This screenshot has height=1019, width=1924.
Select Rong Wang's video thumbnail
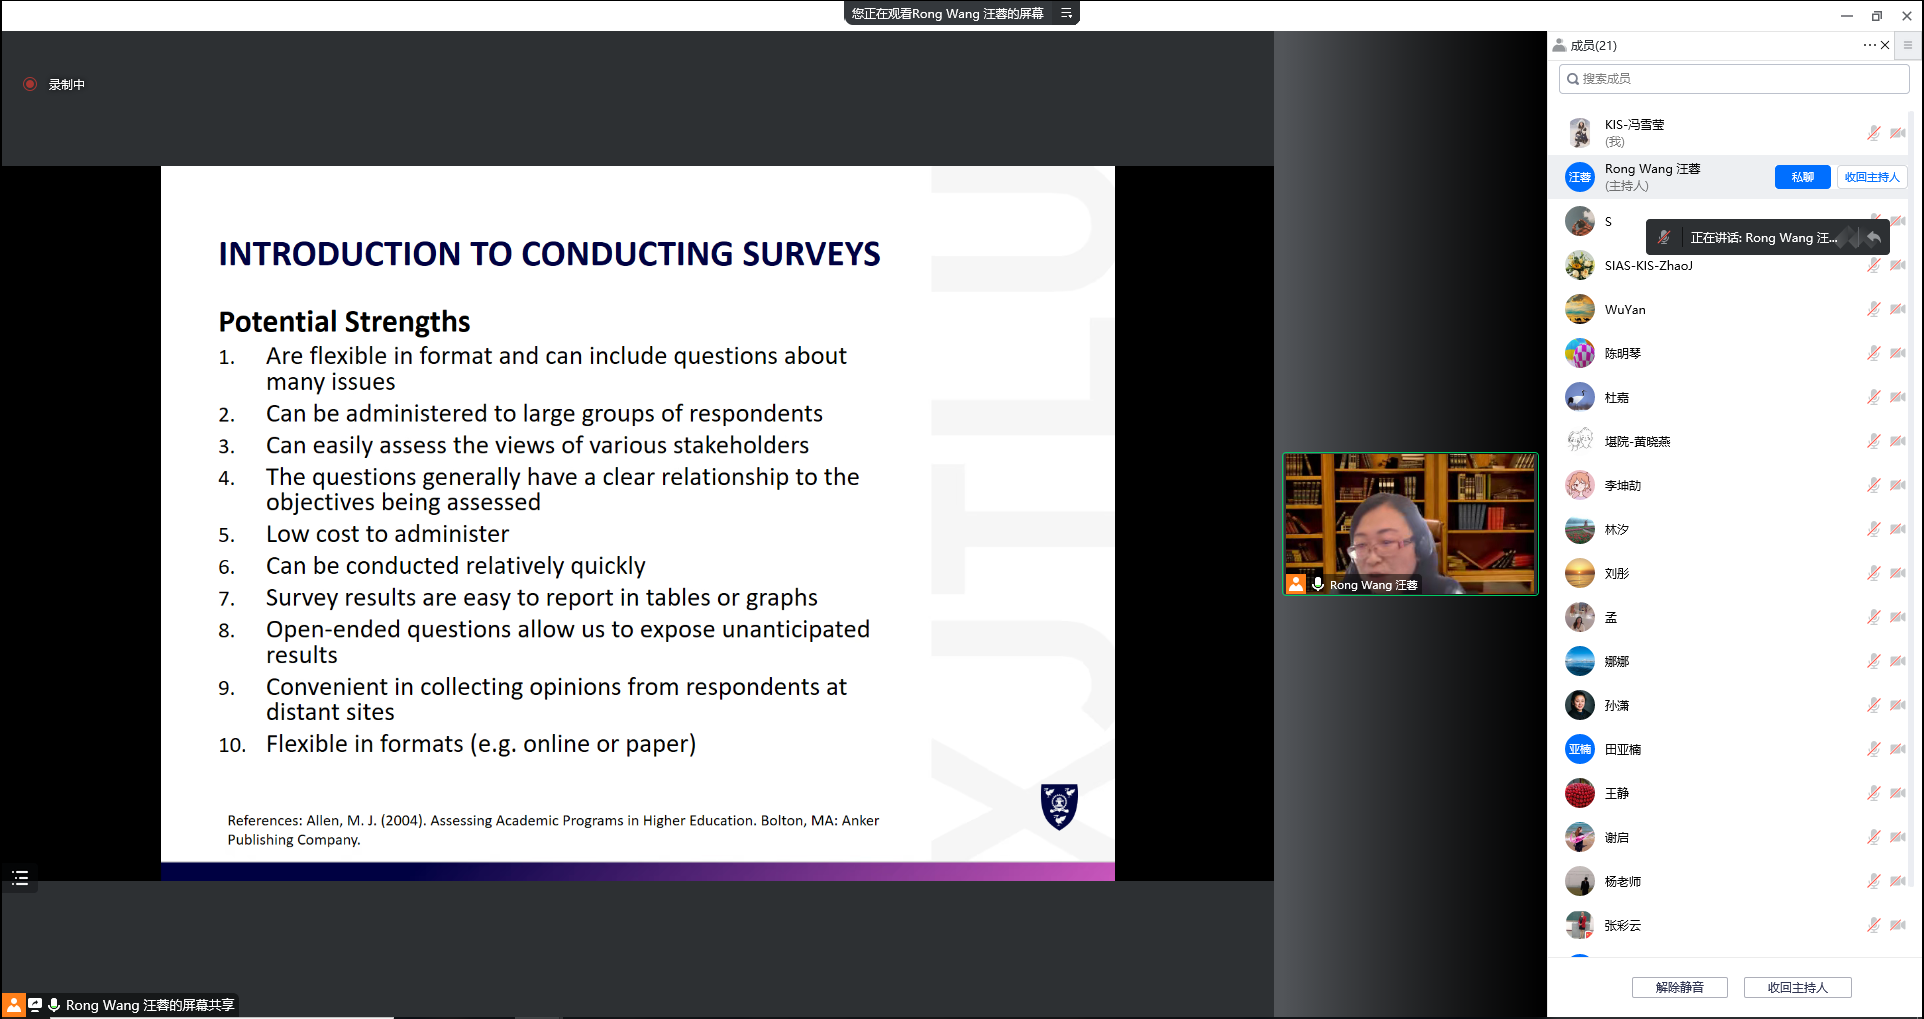pyautogui.click(x=1410, y=524)
